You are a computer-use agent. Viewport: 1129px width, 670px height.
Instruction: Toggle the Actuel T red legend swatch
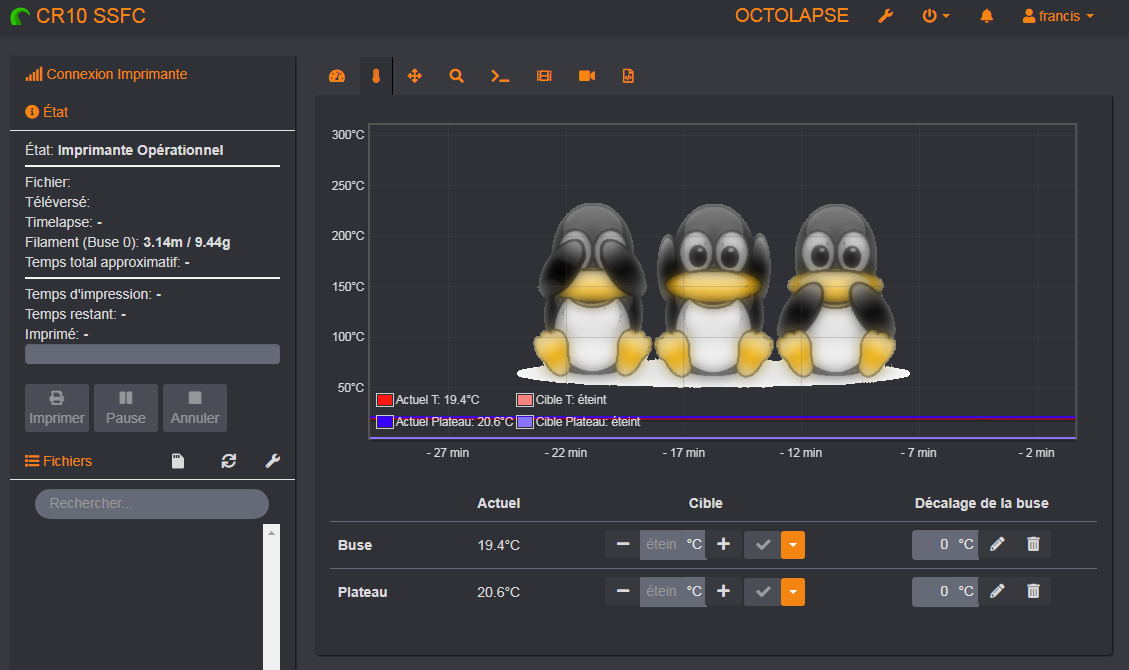[x=385, y=400]
